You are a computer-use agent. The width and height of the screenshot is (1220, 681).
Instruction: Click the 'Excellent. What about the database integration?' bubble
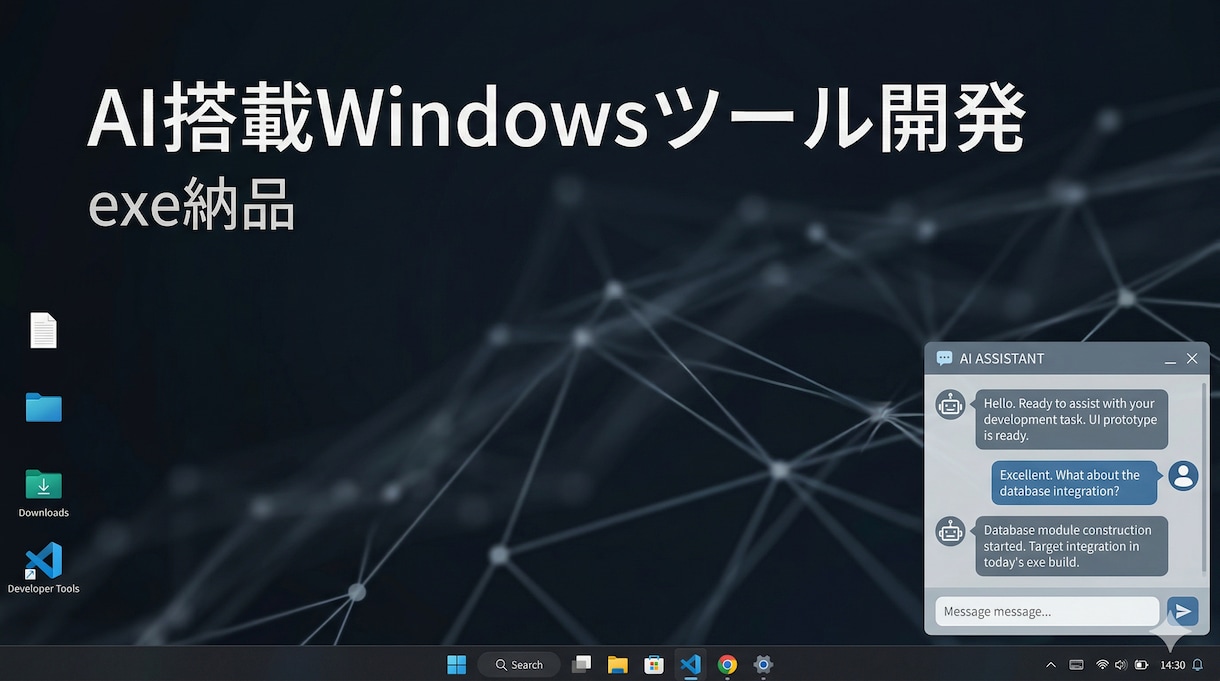pyautogui.click(x=1074, y=483)
